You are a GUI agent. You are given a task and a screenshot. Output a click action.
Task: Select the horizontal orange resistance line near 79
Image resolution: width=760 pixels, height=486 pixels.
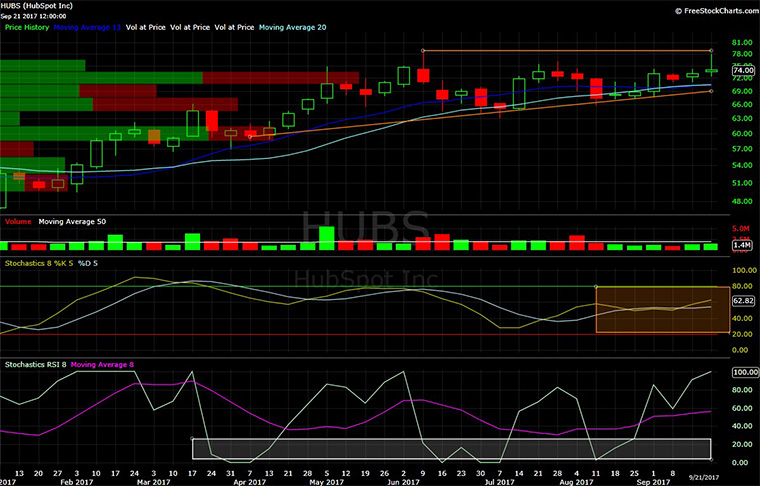[x=567, y=50]
